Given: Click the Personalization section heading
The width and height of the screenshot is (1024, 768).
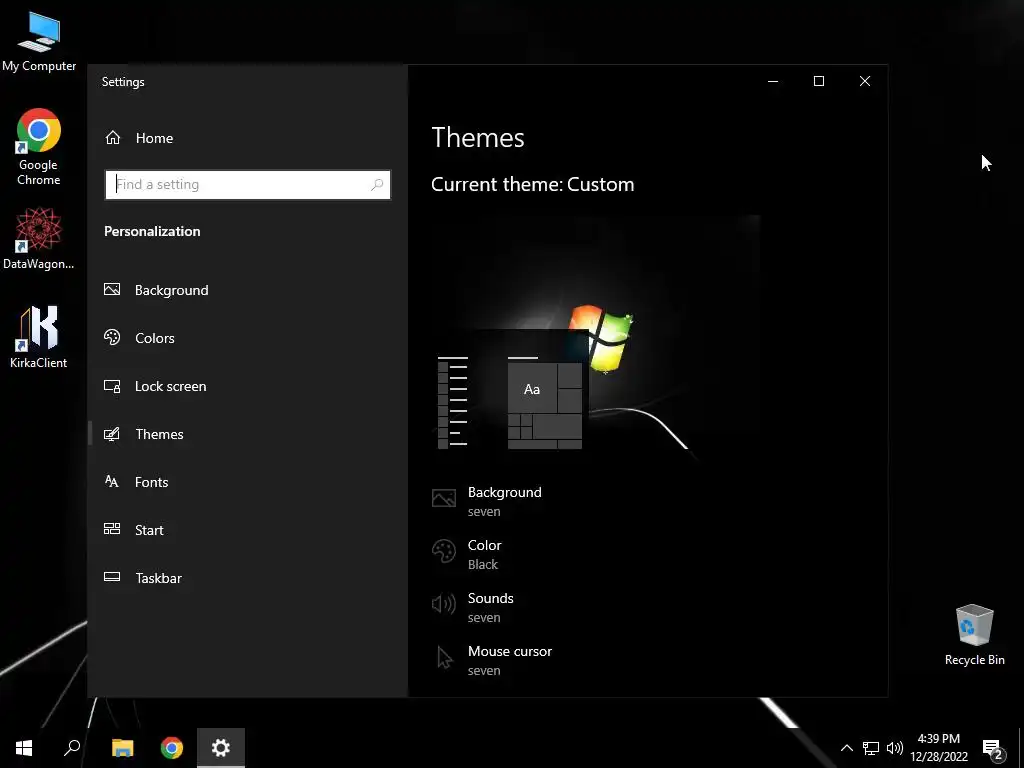Looking at the screenshot, I should point(152,231).
